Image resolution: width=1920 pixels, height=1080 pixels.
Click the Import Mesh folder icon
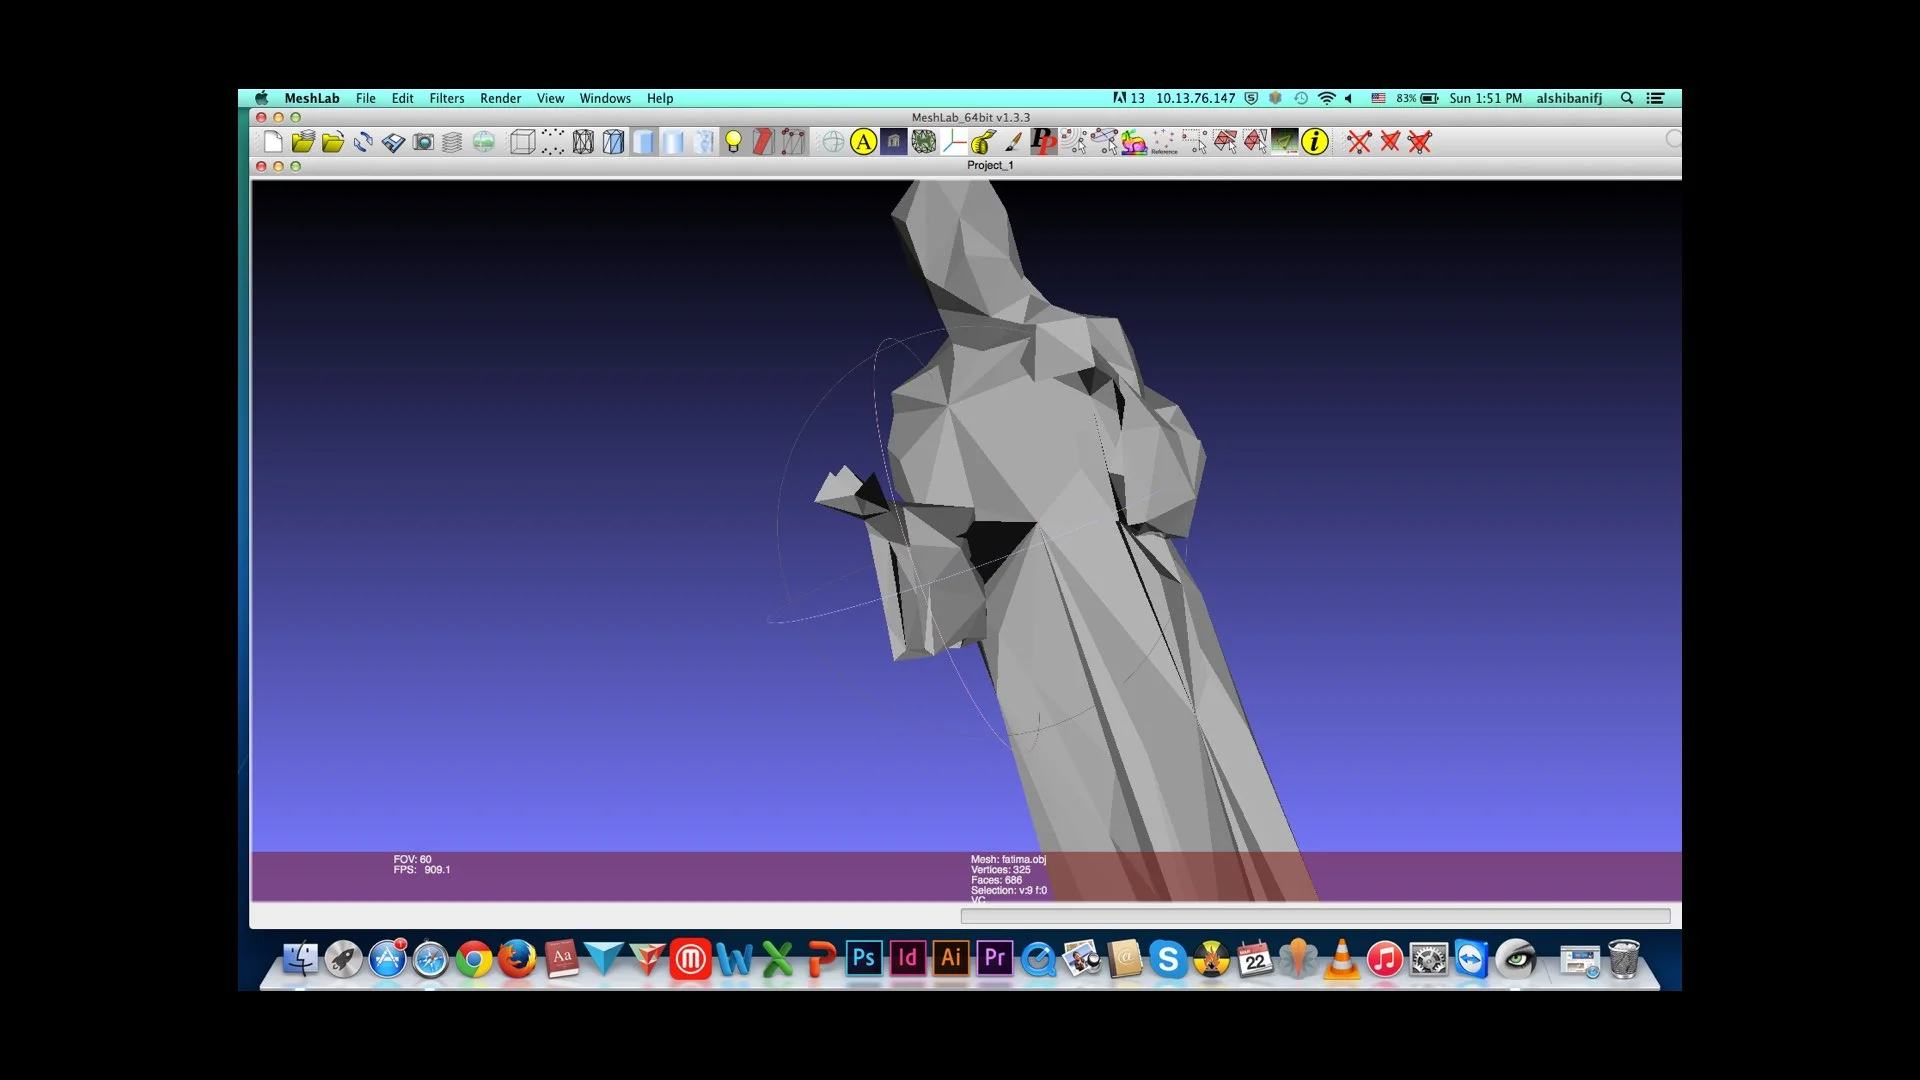point(333,142)
